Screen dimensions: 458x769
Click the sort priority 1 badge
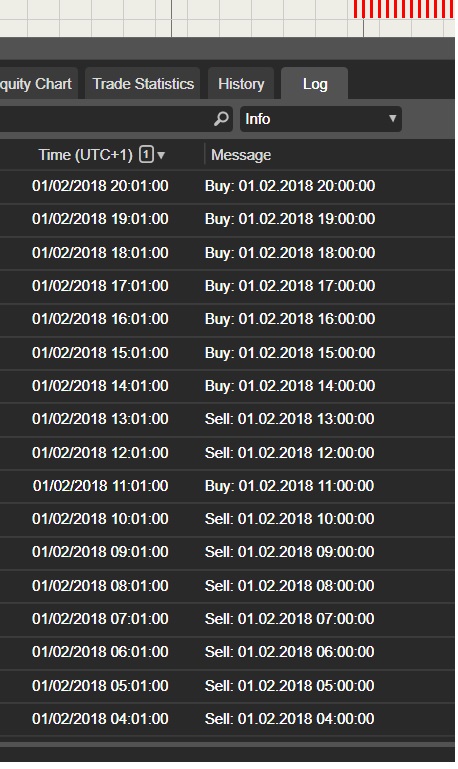[146, 155]
